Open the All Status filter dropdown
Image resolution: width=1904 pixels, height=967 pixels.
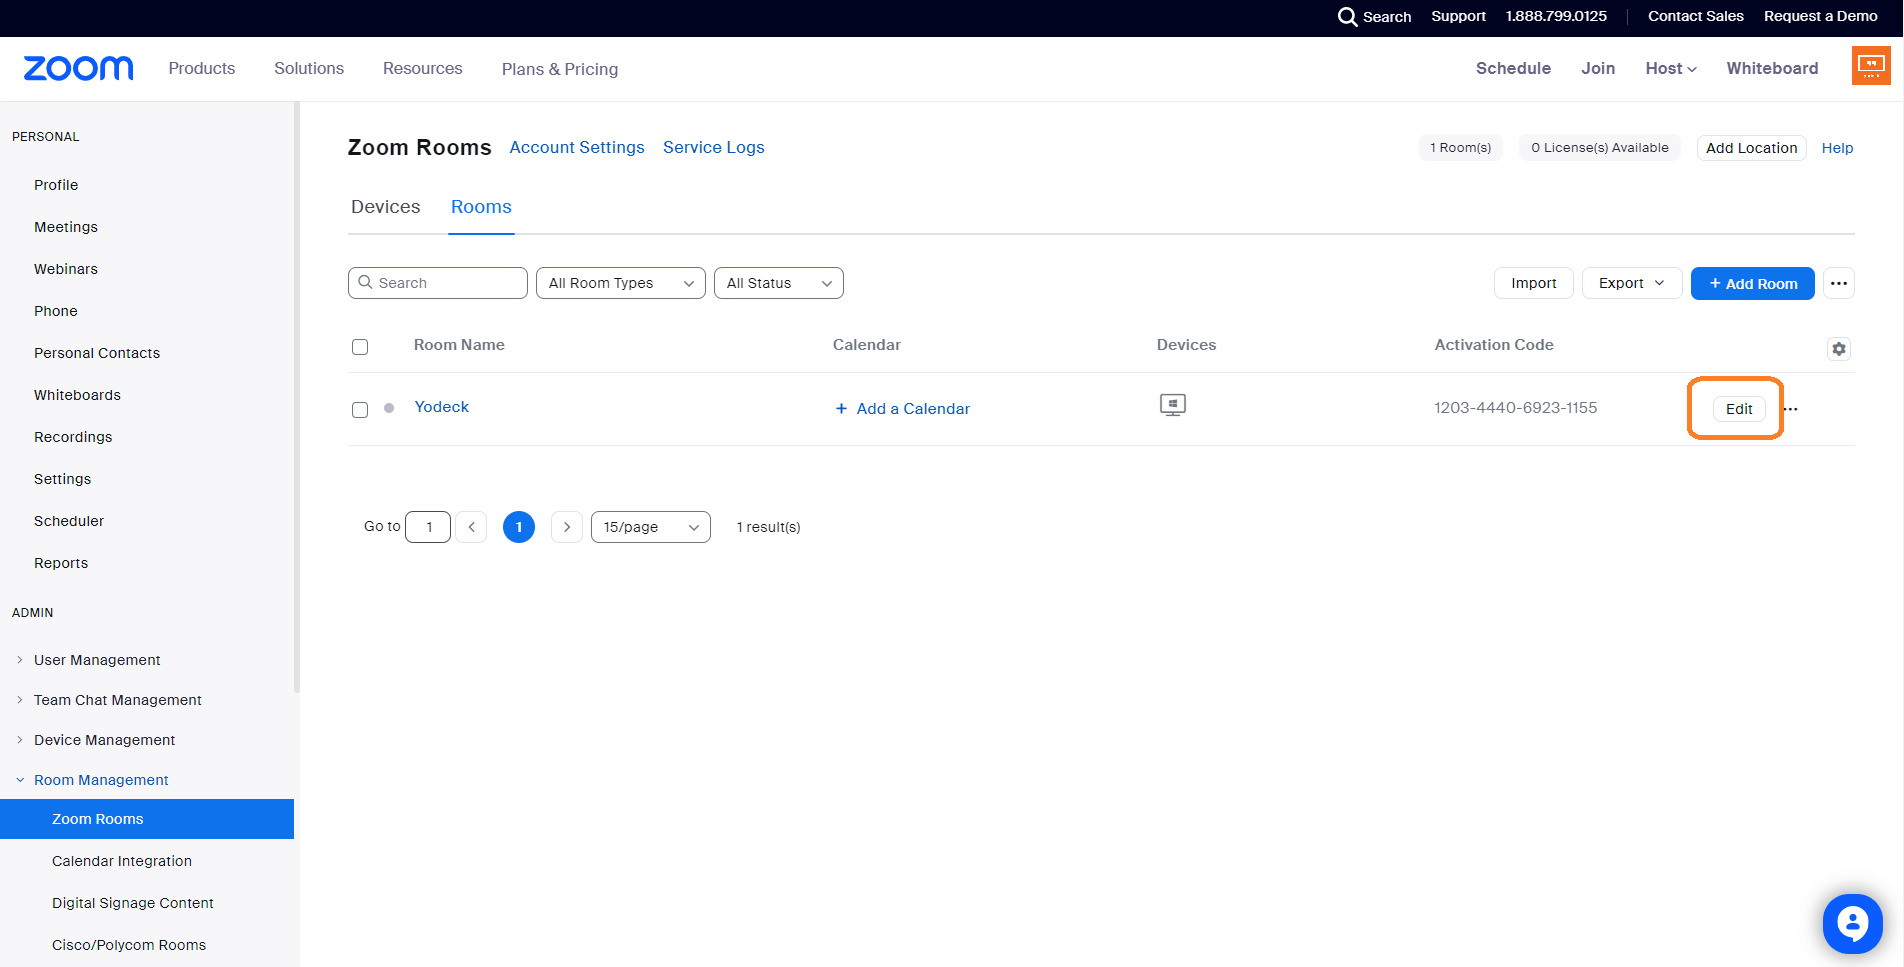click(x=778, y=283)
